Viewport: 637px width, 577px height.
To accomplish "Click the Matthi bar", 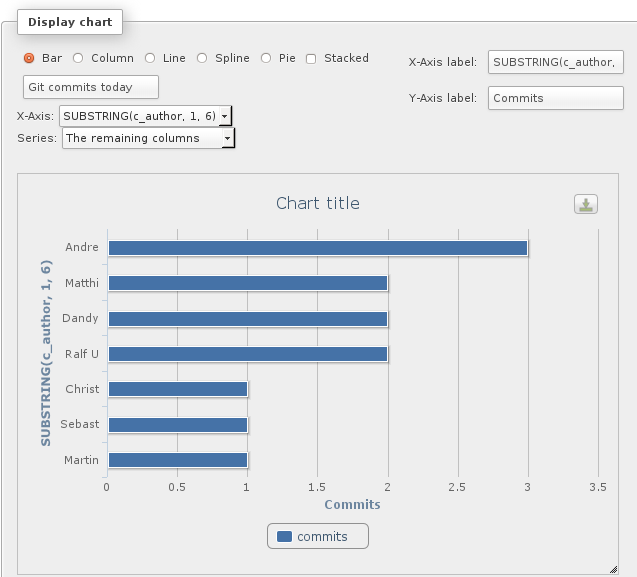I will pyautogui.click(x=248, y=283).
